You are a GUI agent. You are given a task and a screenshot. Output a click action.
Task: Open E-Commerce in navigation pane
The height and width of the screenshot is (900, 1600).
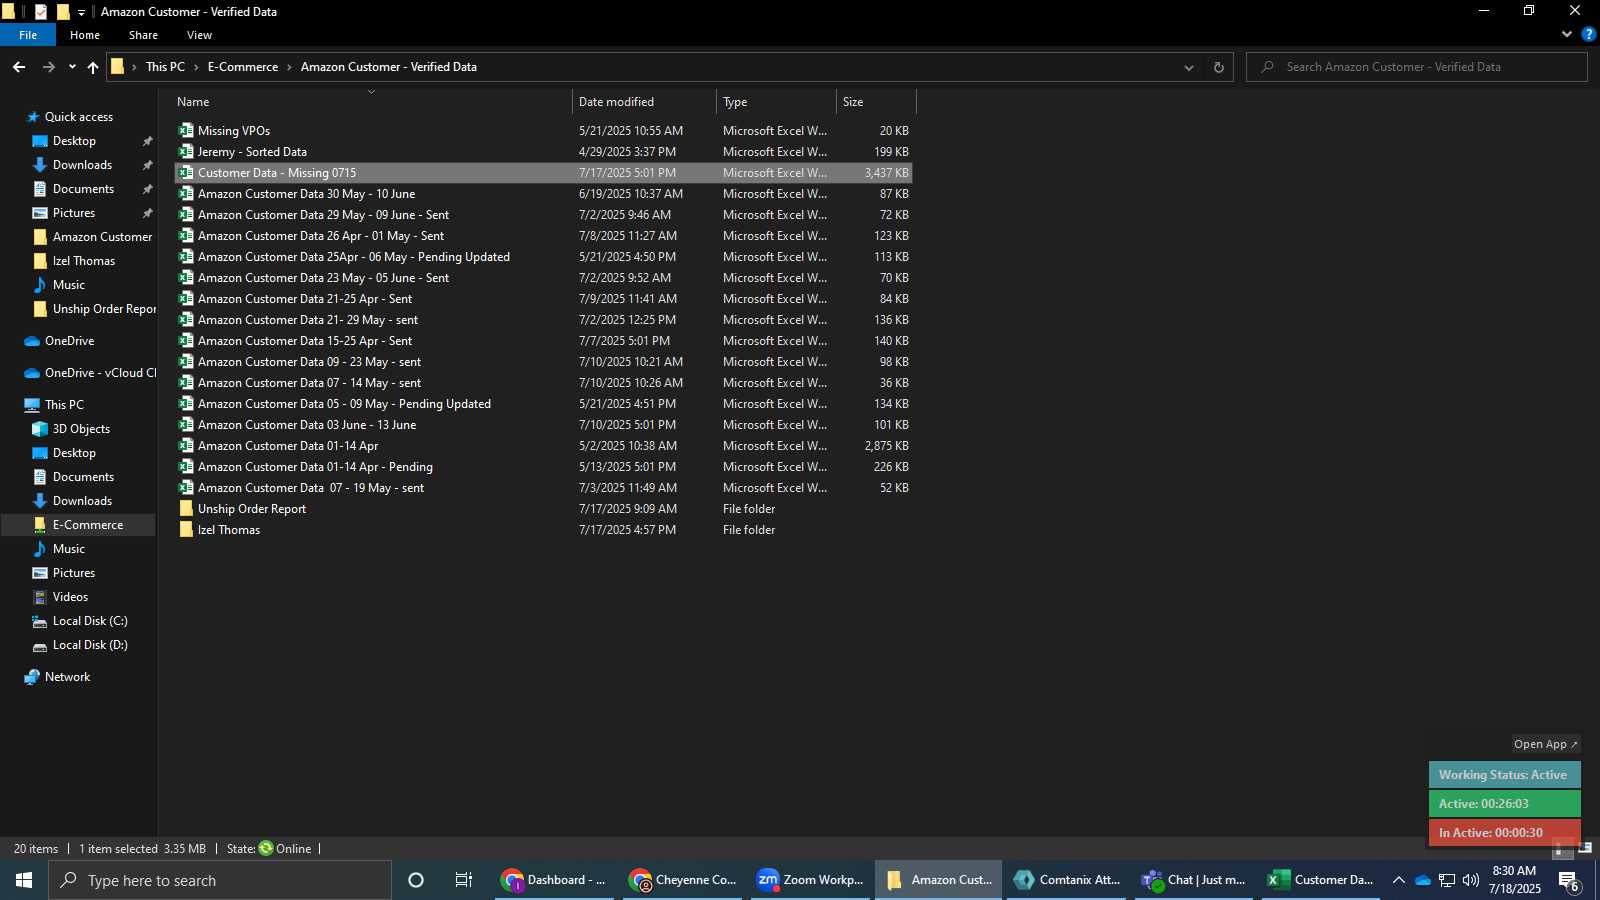pos(78,525)
